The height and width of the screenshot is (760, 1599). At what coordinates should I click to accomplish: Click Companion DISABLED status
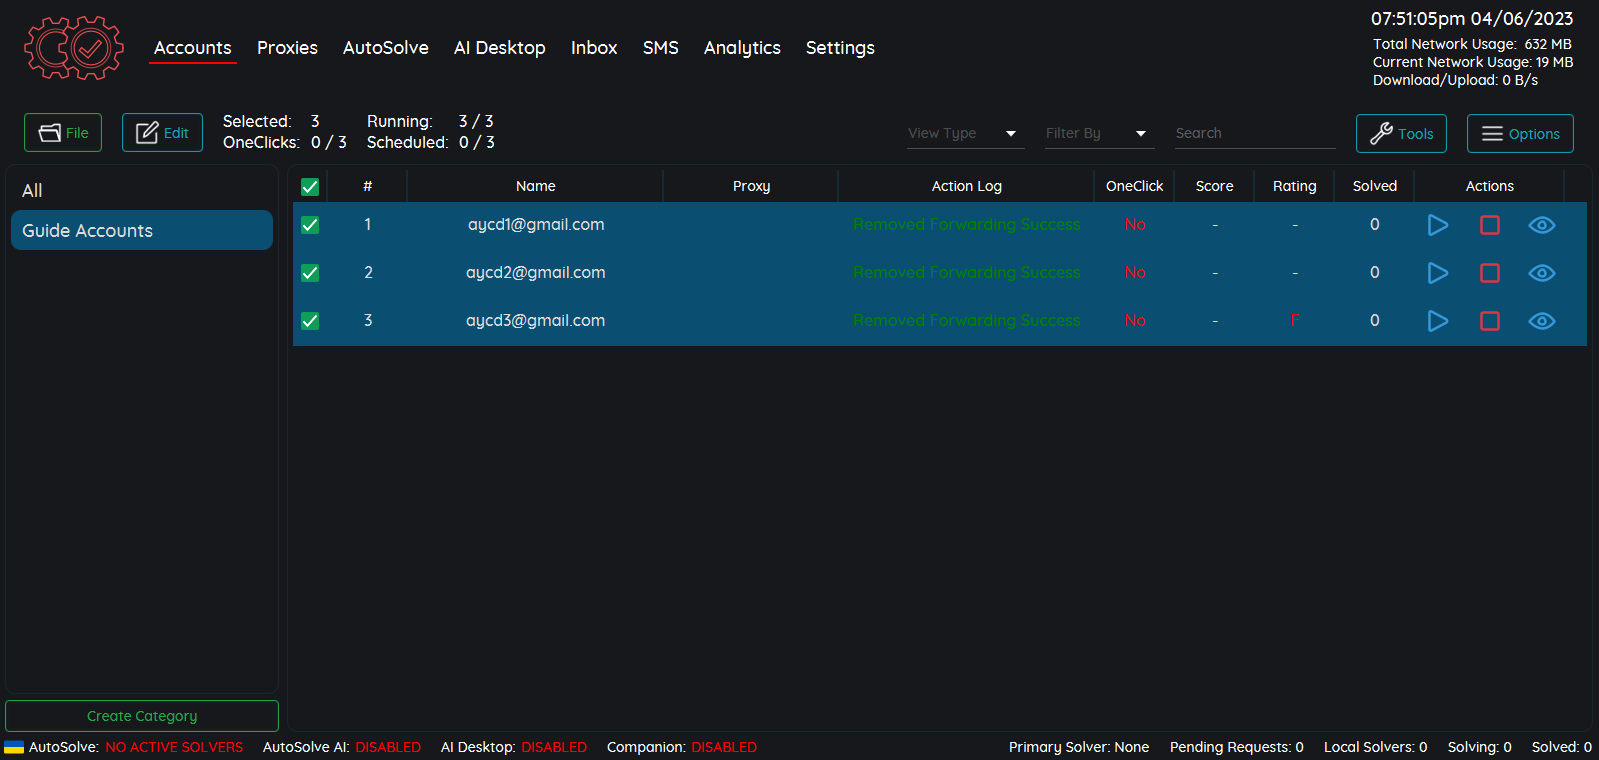[724, 747]
